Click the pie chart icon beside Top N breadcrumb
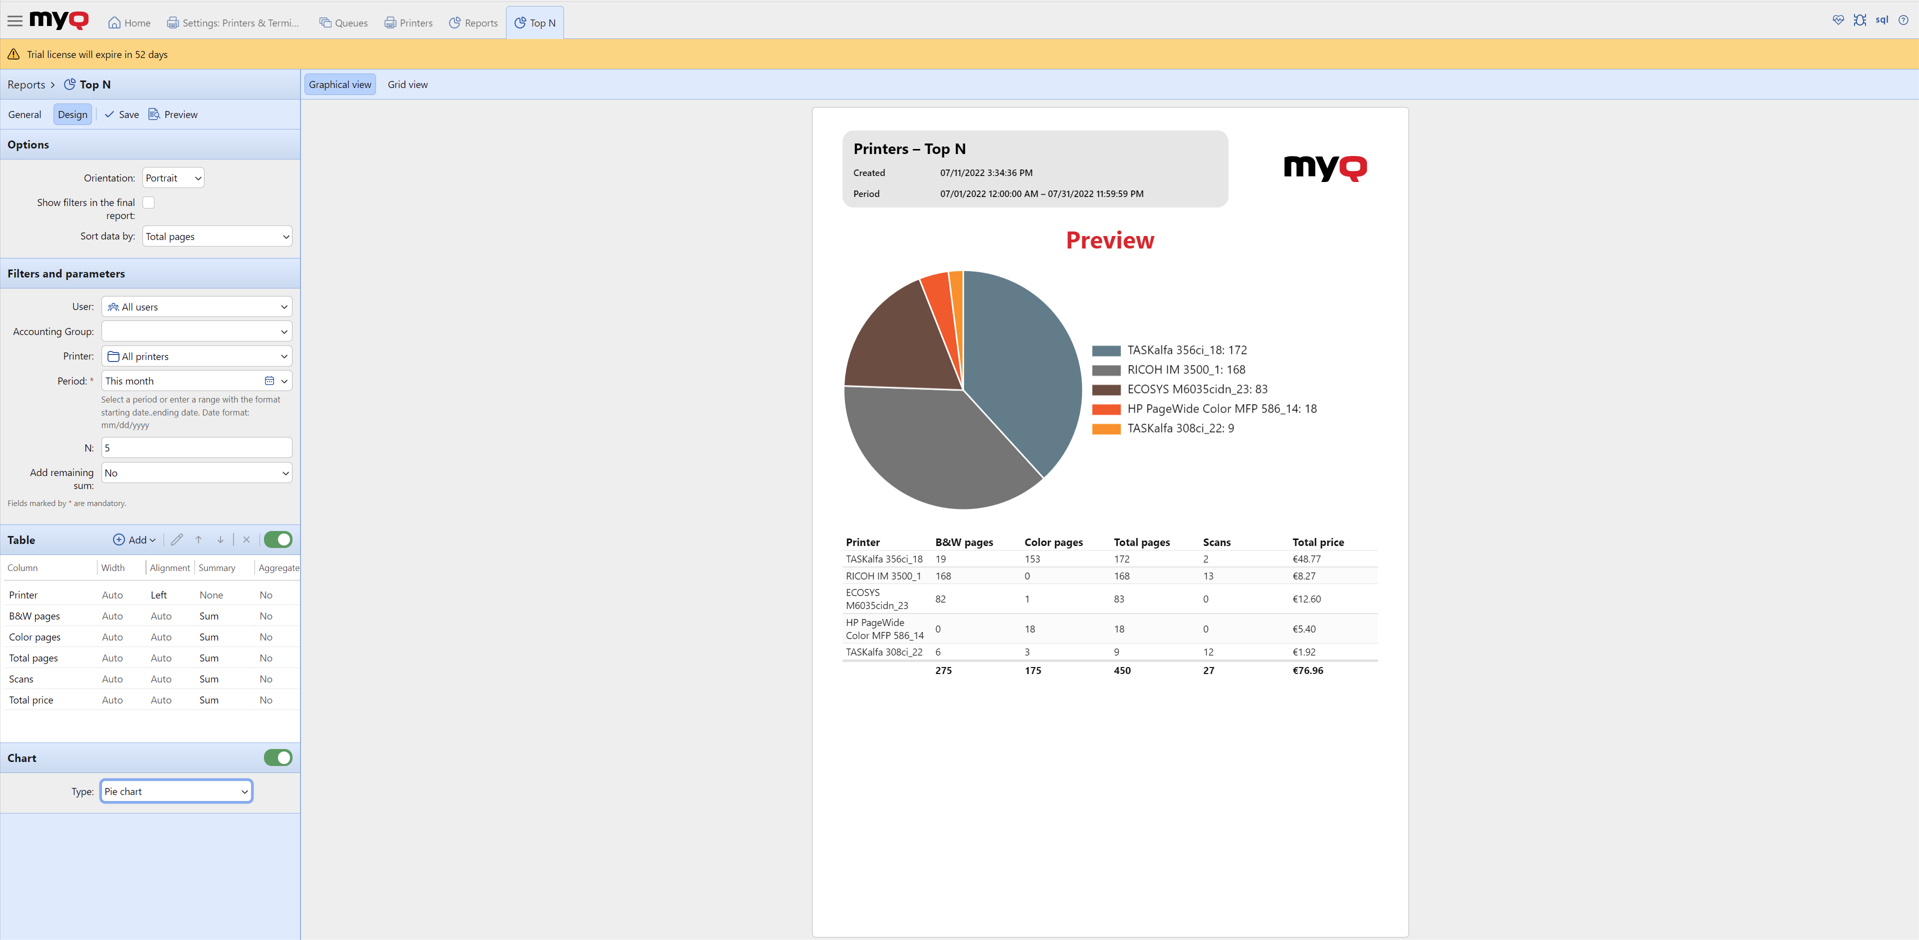 70,85
